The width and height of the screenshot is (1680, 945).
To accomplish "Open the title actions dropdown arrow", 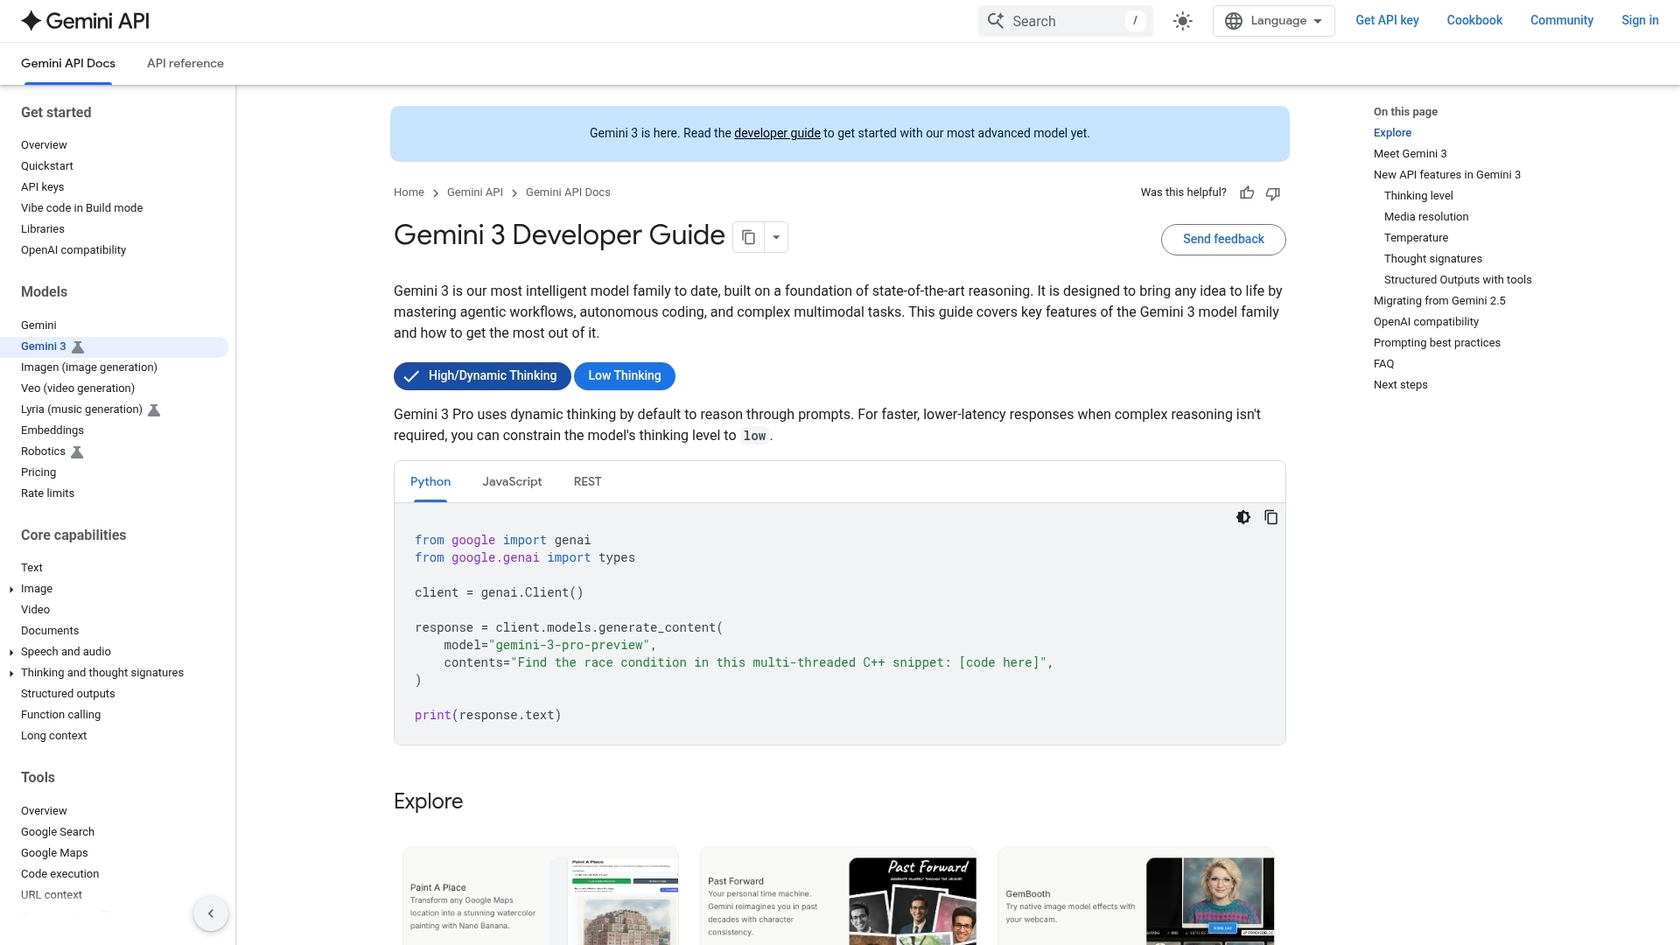I will [775, 237].
